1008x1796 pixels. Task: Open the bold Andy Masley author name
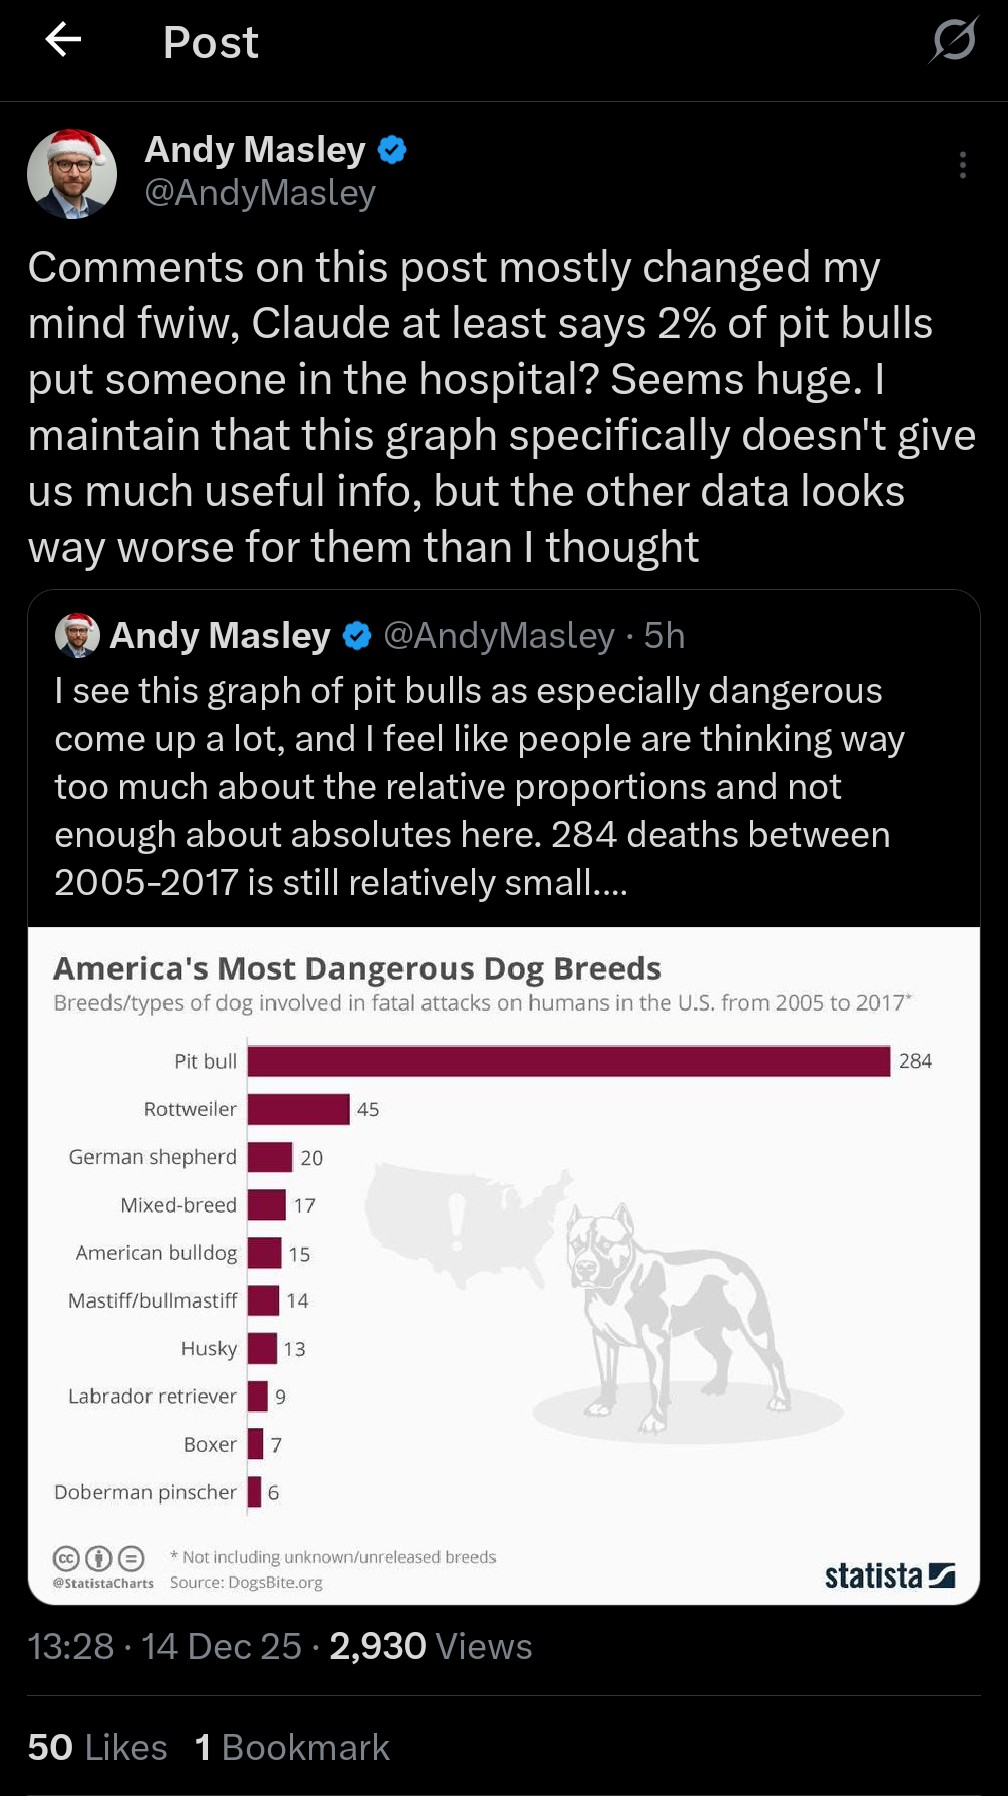[x=255, y=150]
